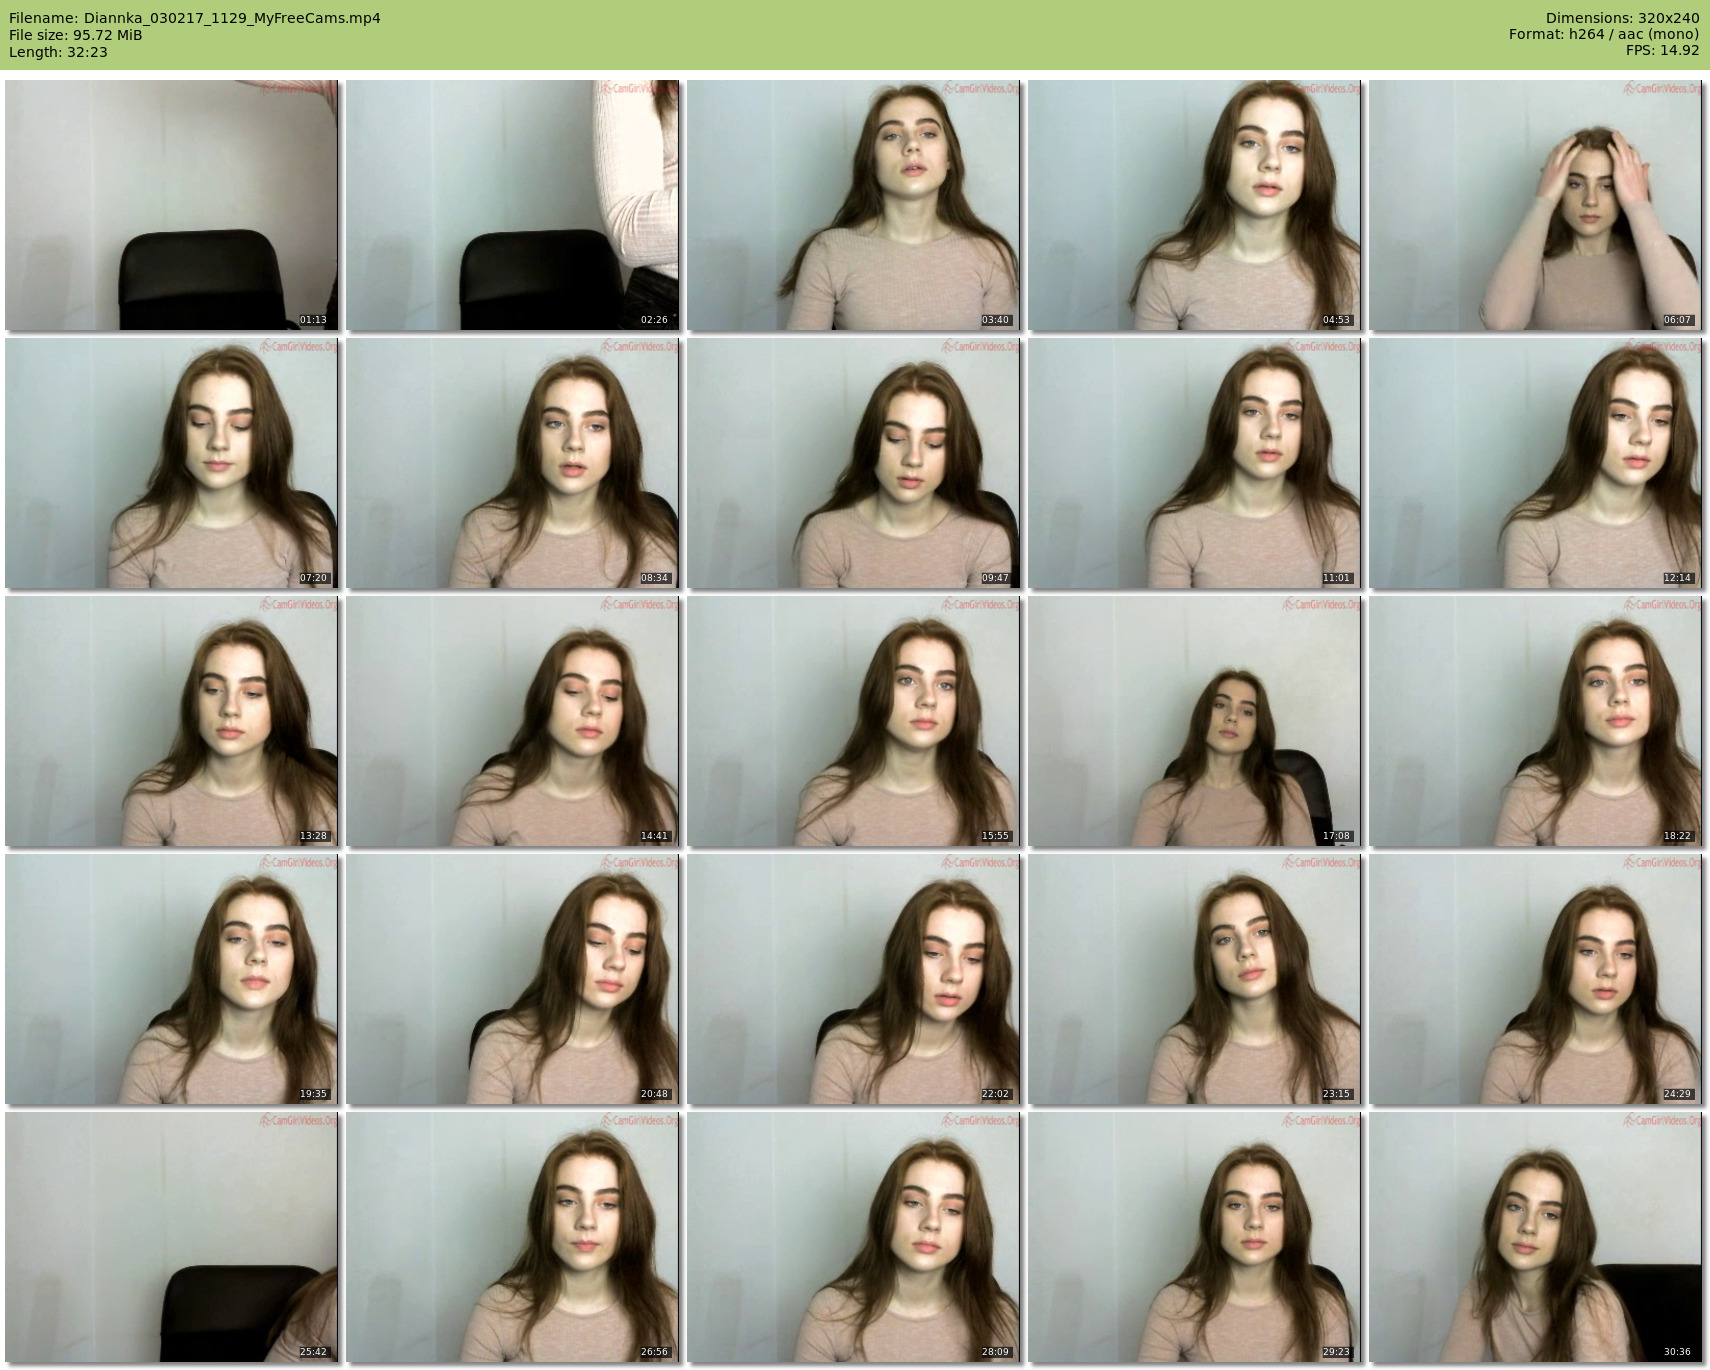
Task: Open the thumbnail labeled 24:29
Action: 1535,979
